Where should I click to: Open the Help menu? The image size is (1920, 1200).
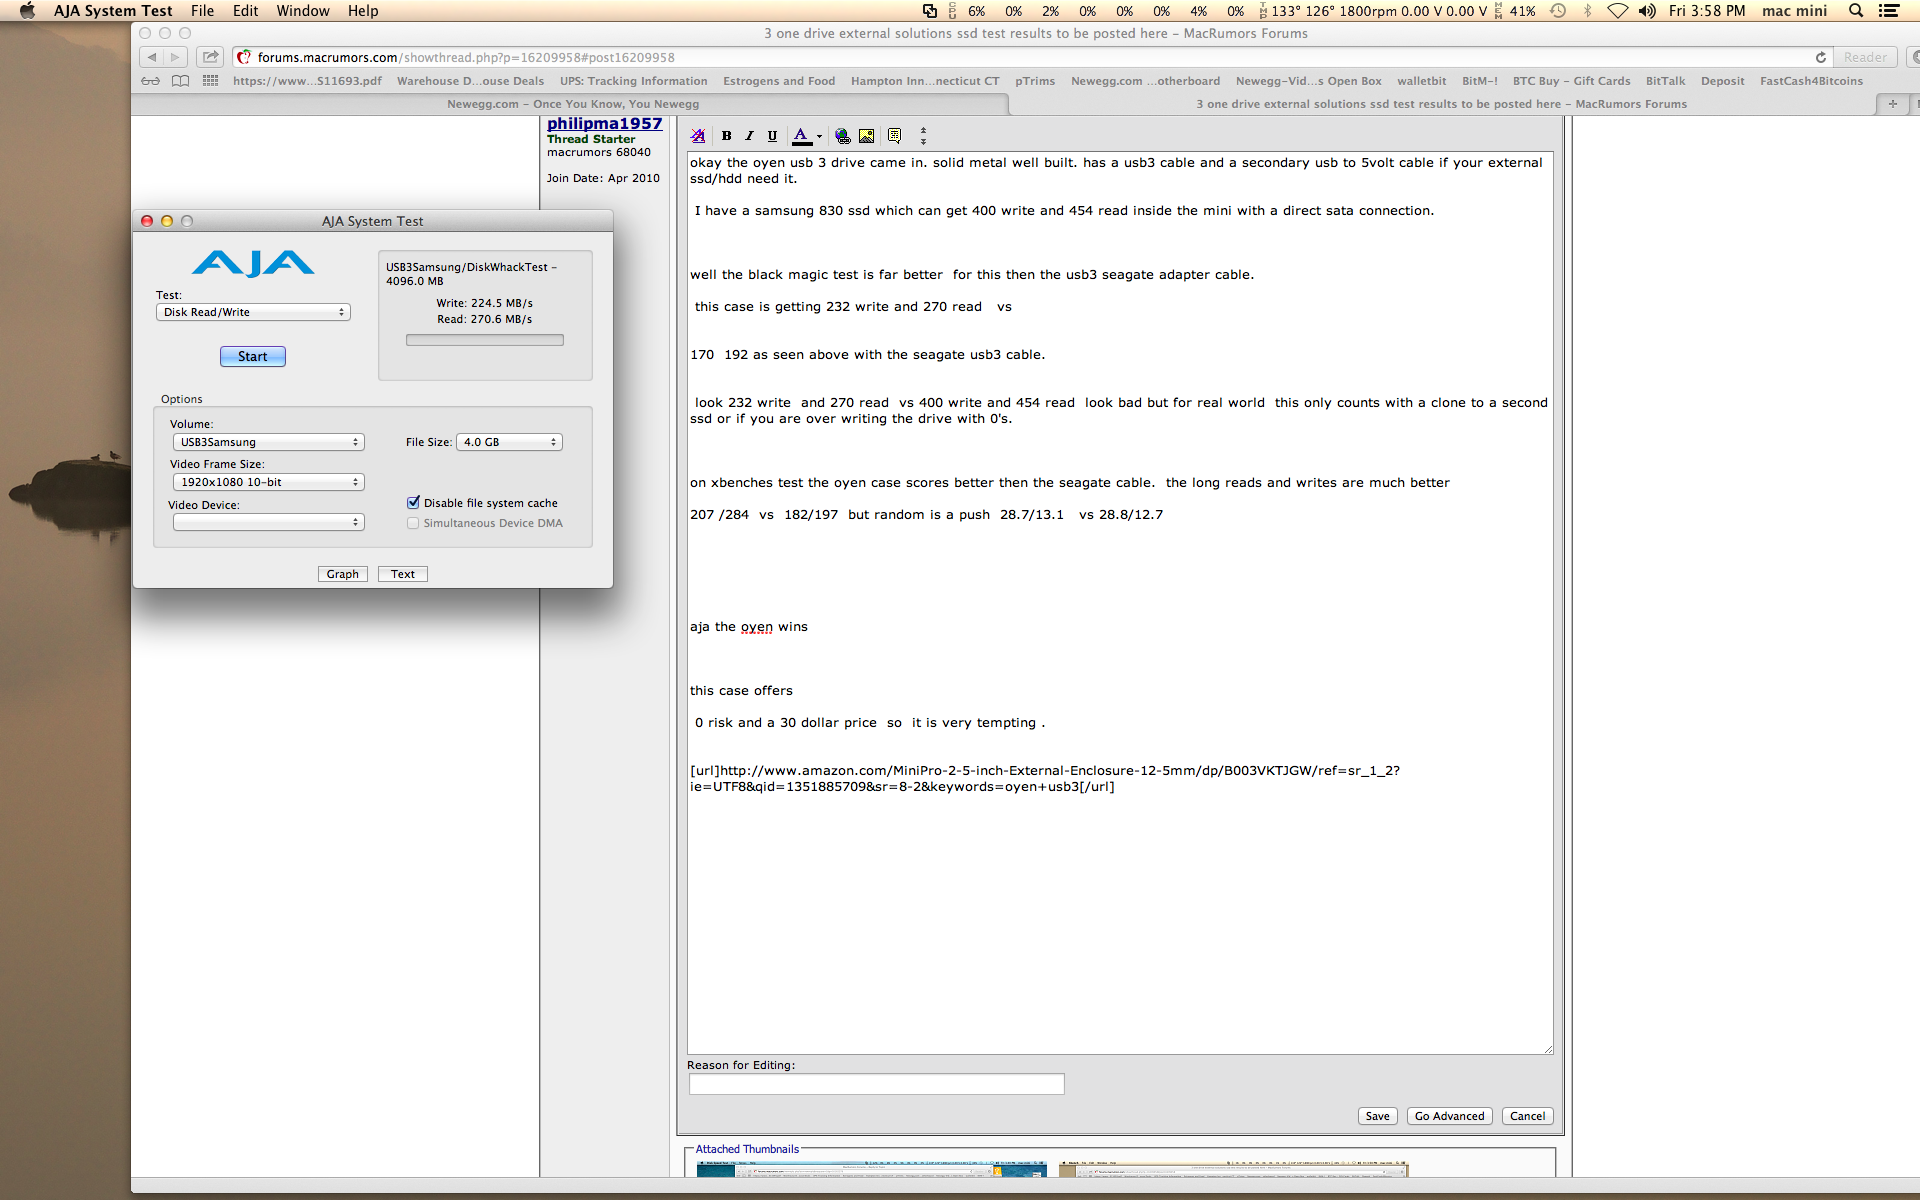[x=363, y=11]
